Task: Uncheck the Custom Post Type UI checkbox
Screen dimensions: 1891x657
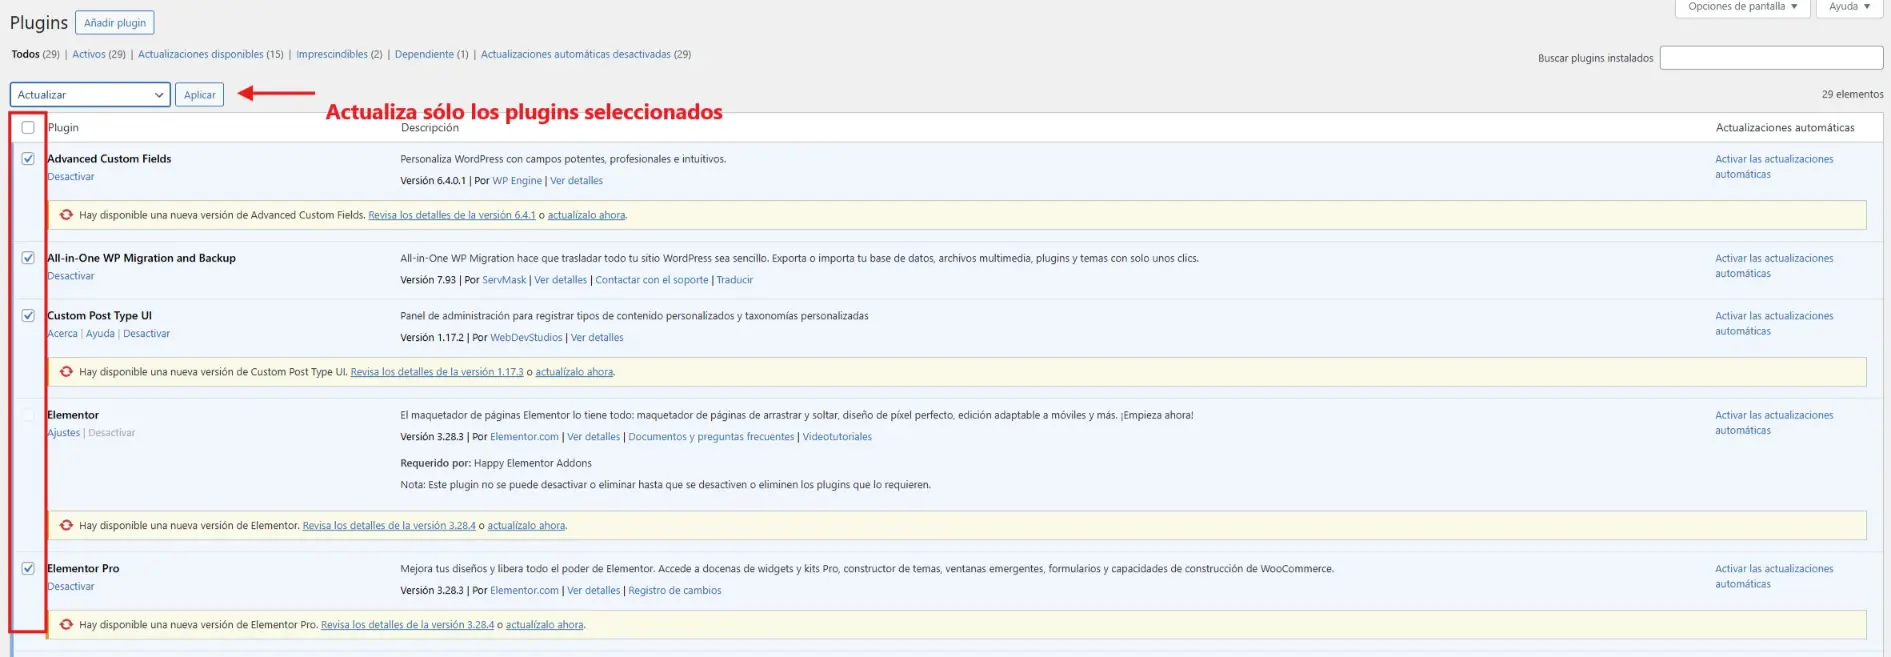Action: tap(28, 316)
